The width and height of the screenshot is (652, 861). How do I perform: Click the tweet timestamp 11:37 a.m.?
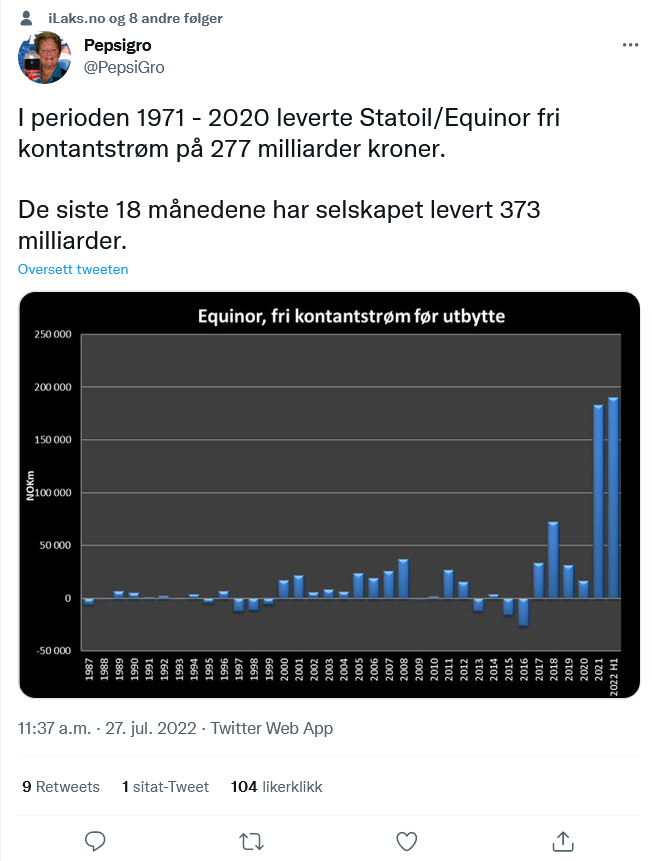(x=54, y=728)
